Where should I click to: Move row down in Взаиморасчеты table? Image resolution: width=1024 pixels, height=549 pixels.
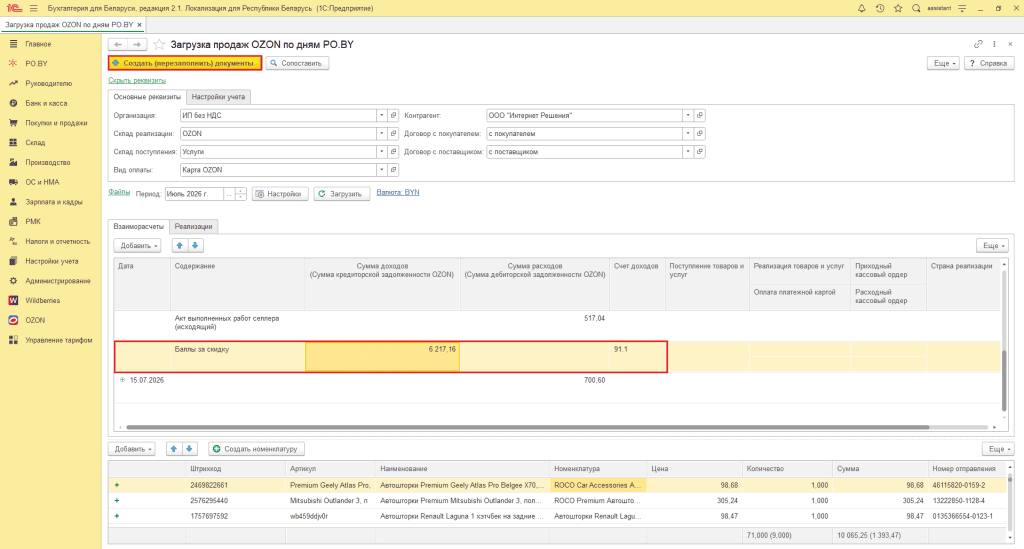195,245
